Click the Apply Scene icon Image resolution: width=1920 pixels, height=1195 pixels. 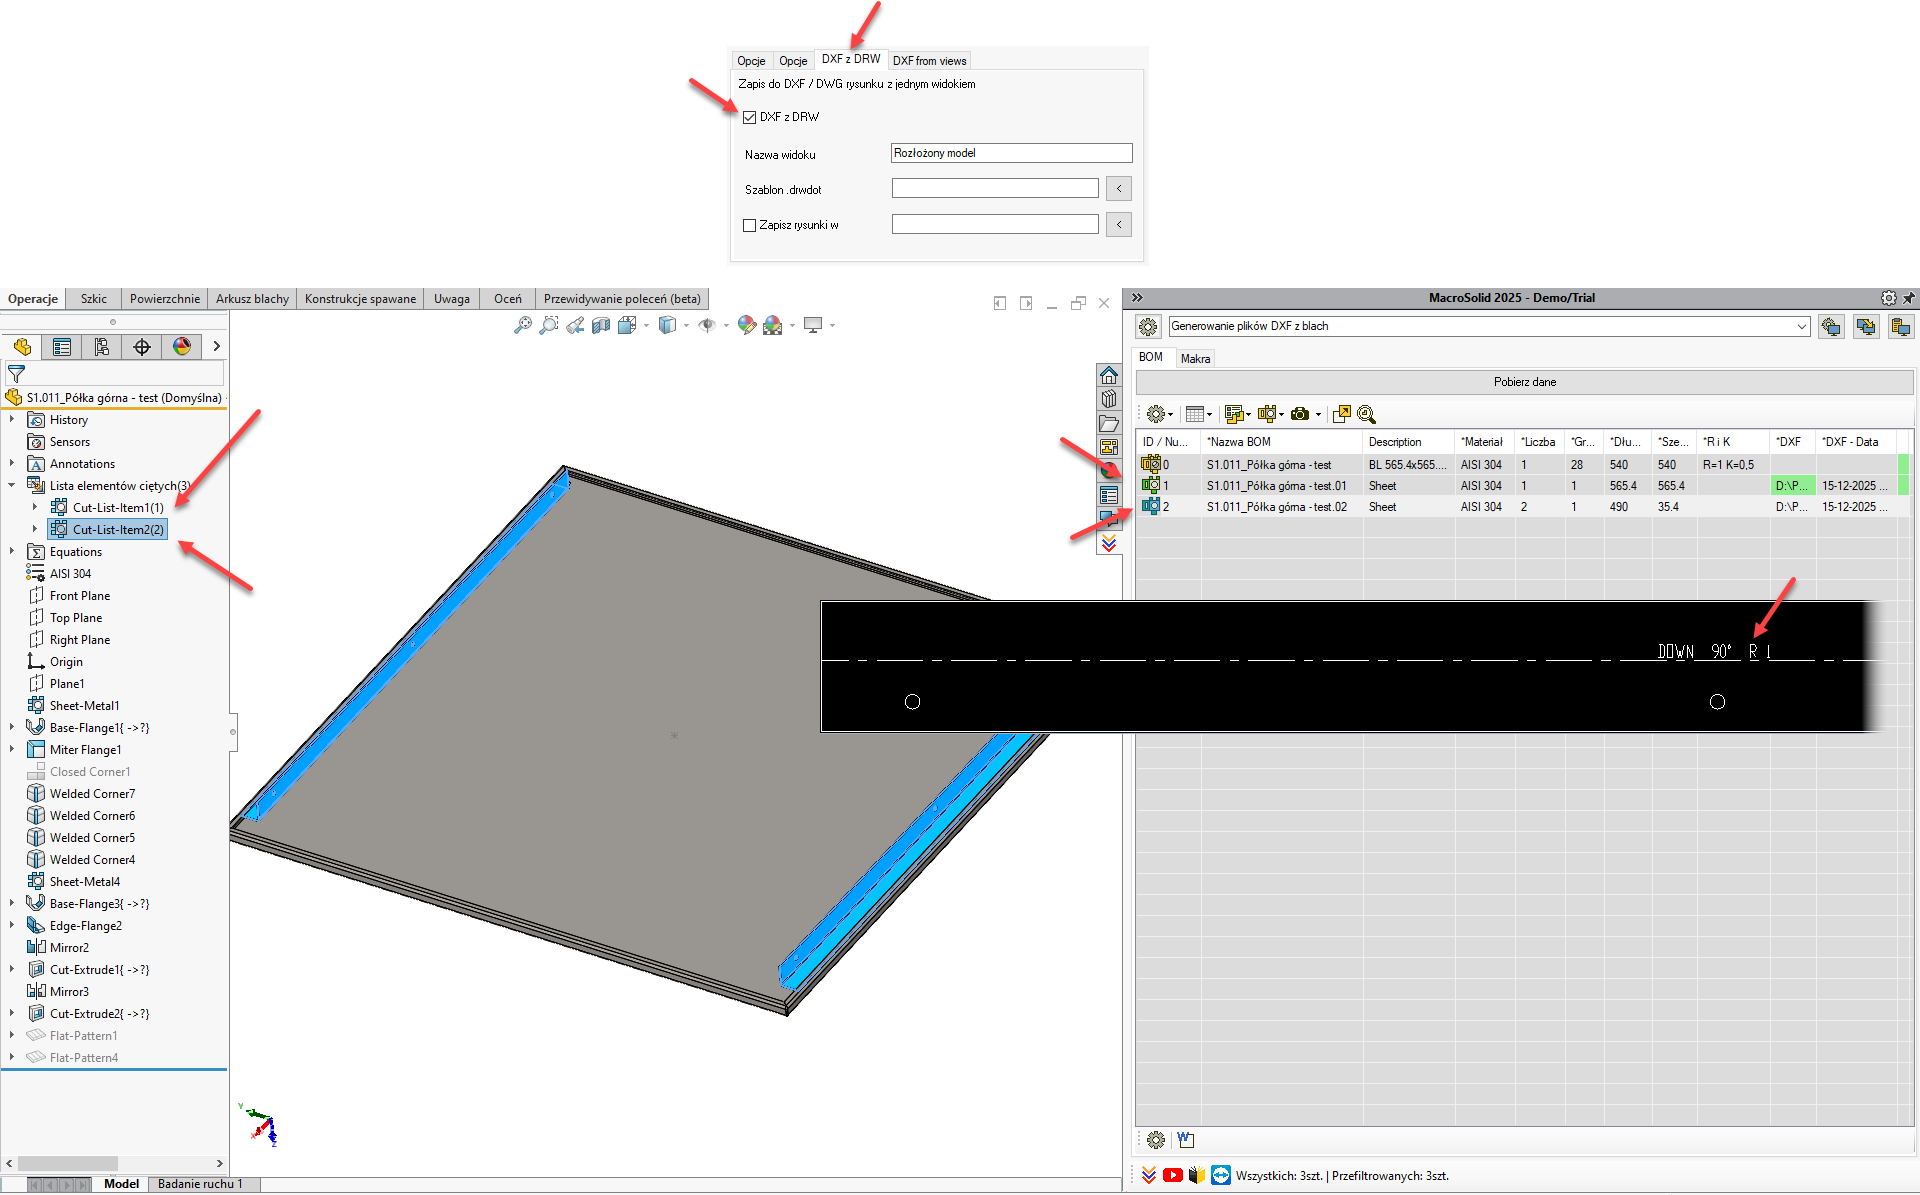(773, 325)
